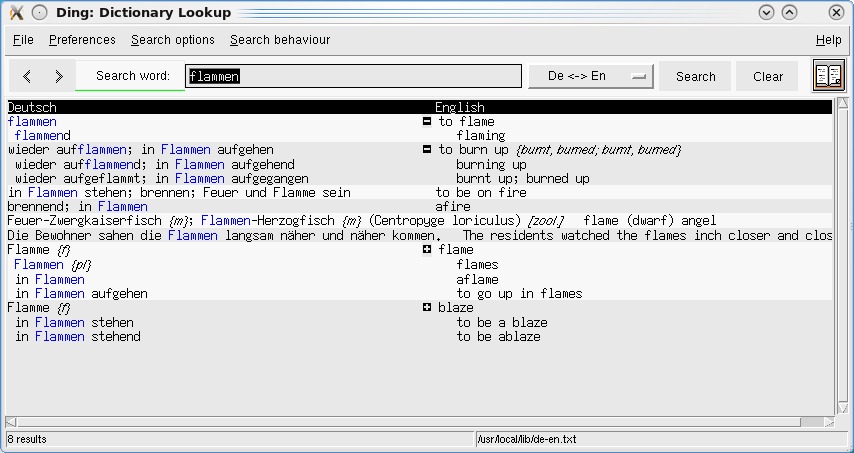Expand the 'blaze' entry
854x453 pixels.
[x=427, y=308]
